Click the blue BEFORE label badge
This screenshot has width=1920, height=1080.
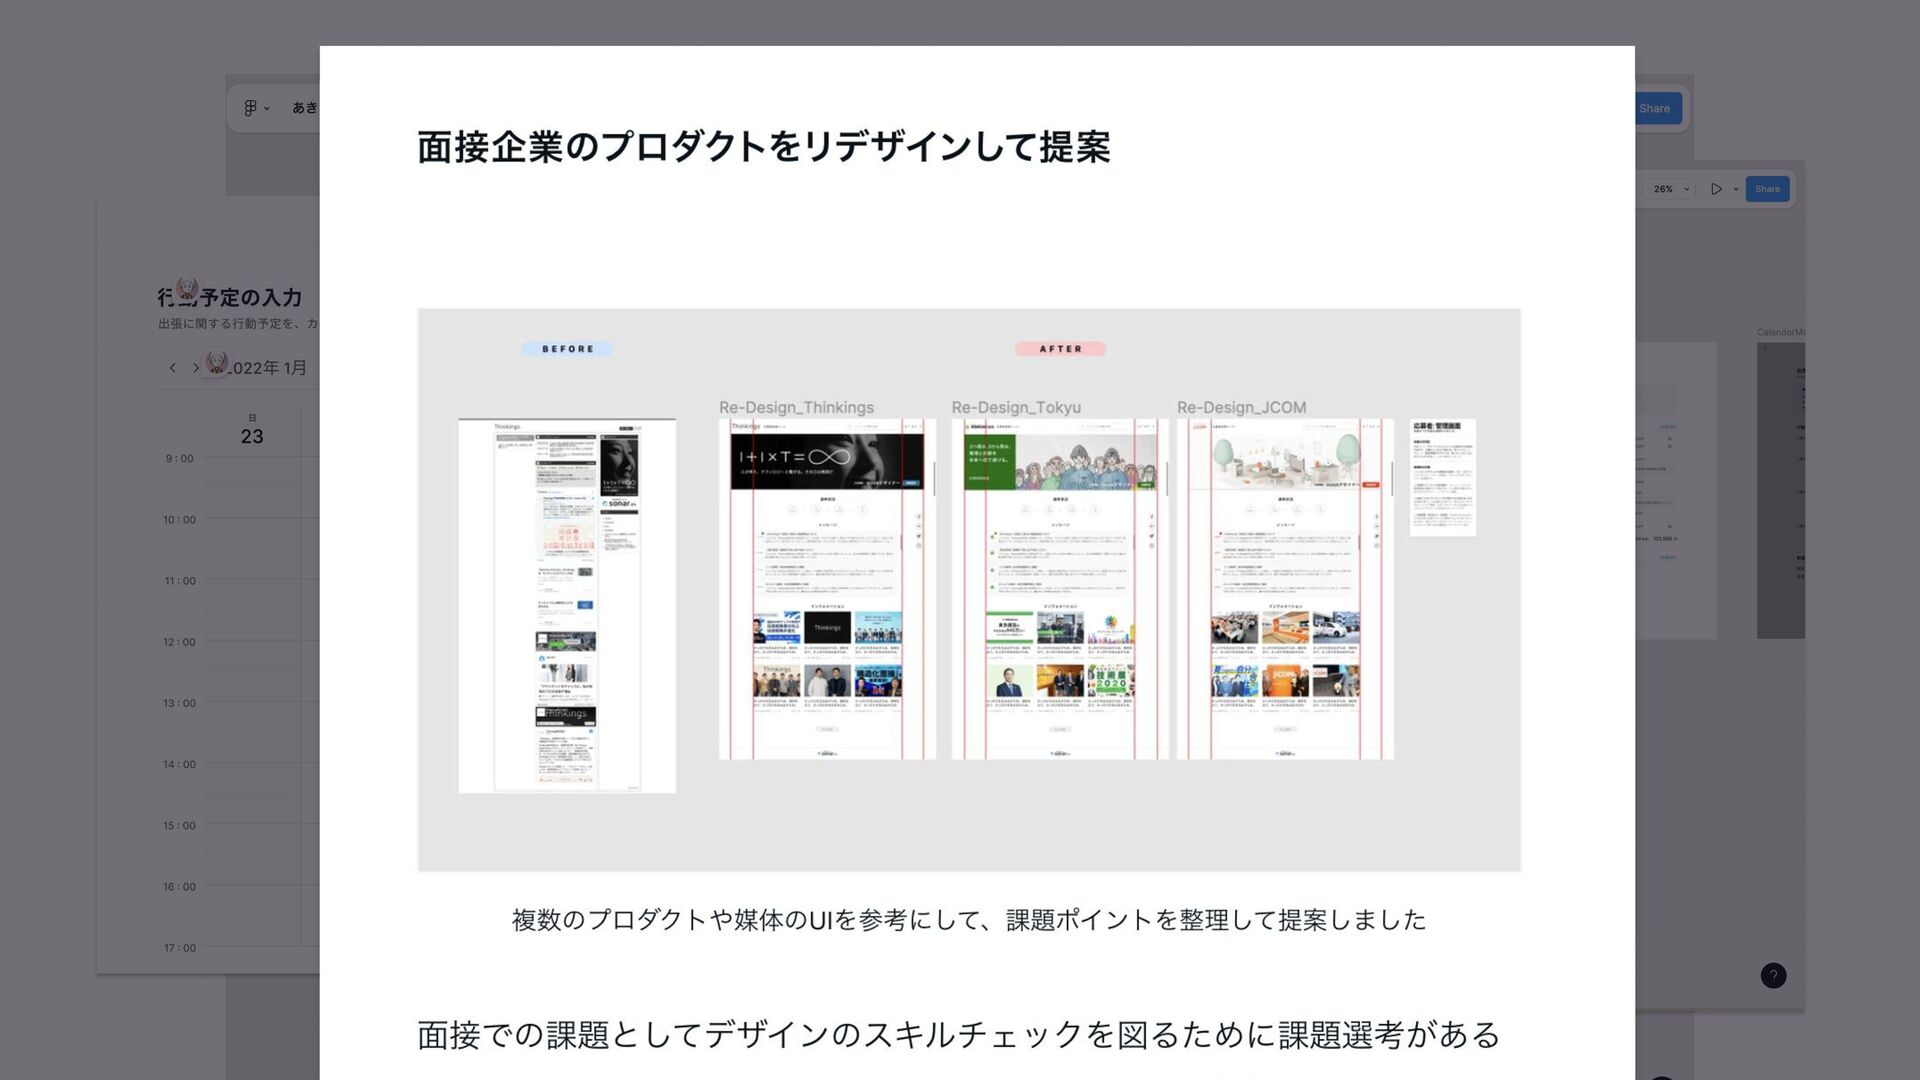coord(567,349)
